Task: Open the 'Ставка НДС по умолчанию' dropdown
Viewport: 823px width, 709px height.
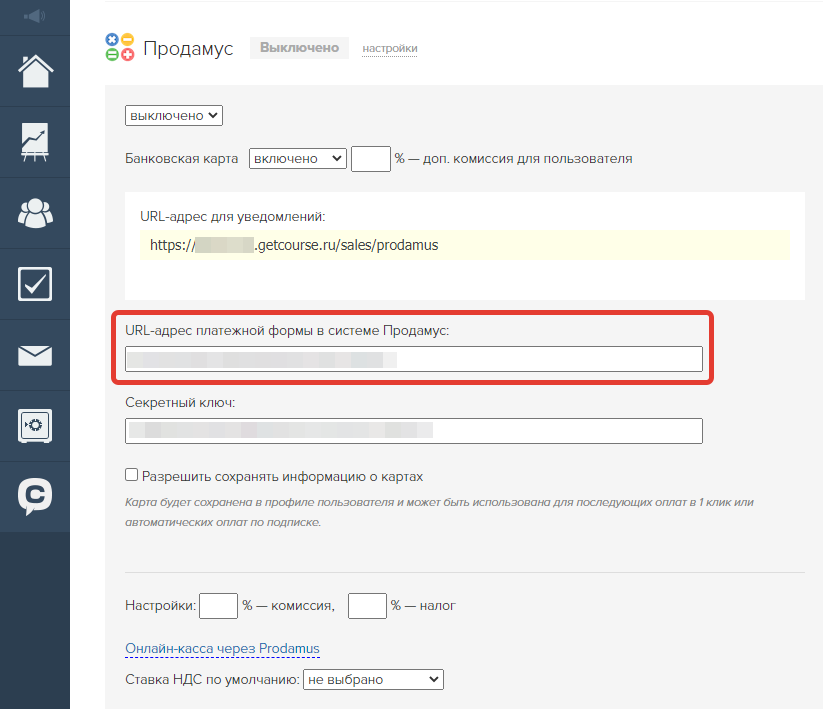Action: [373, 680]
